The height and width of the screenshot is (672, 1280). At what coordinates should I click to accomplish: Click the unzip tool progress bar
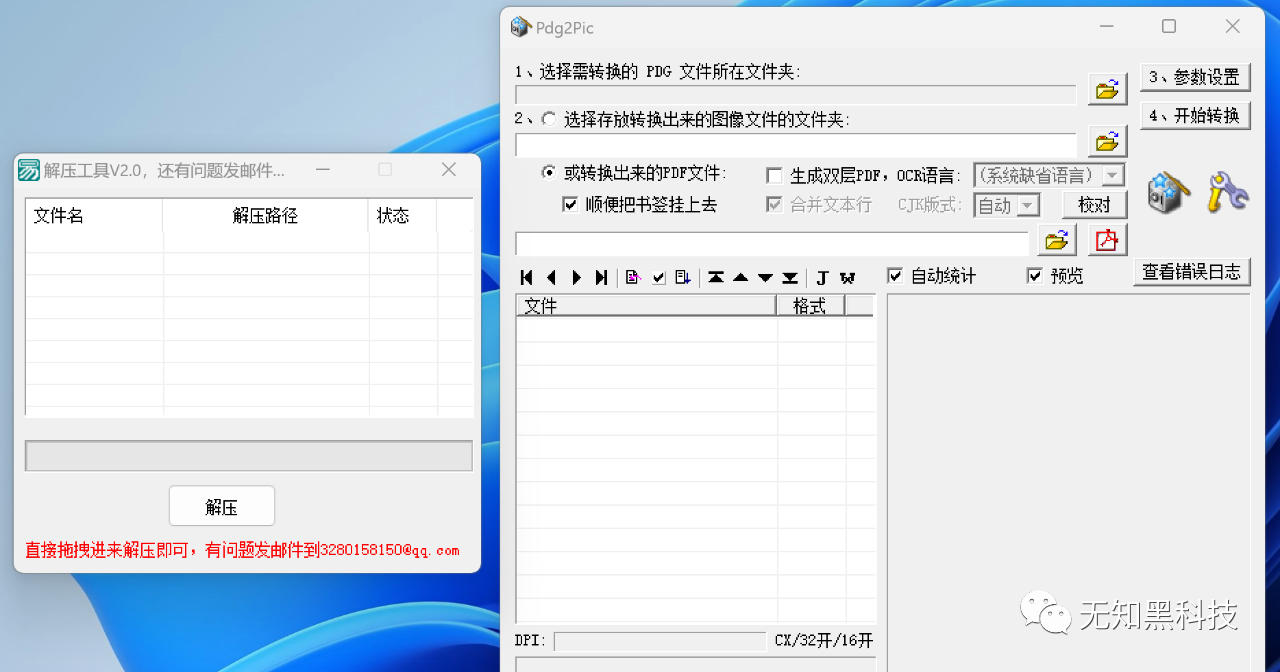249,456
